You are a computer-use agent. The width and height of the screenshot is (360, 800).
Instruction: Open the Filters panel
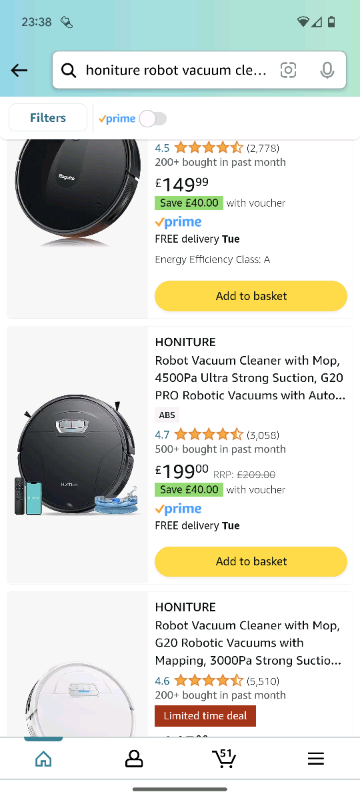click(48, 118)
